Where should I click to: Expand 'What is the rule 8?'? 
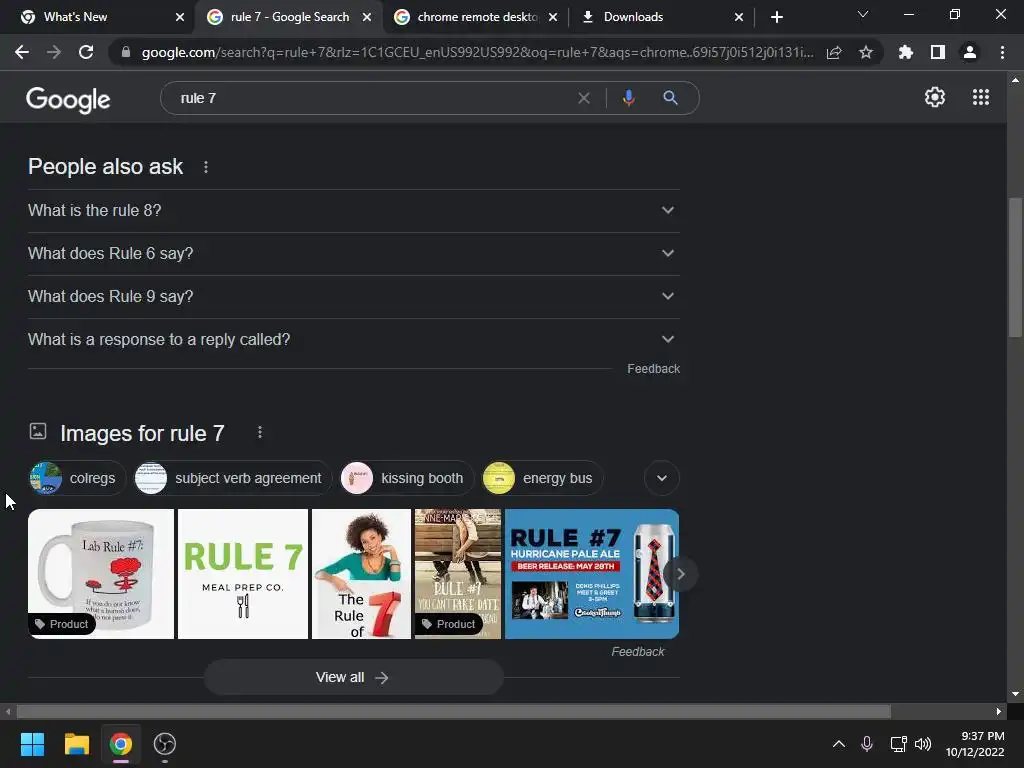click(353, 210)
